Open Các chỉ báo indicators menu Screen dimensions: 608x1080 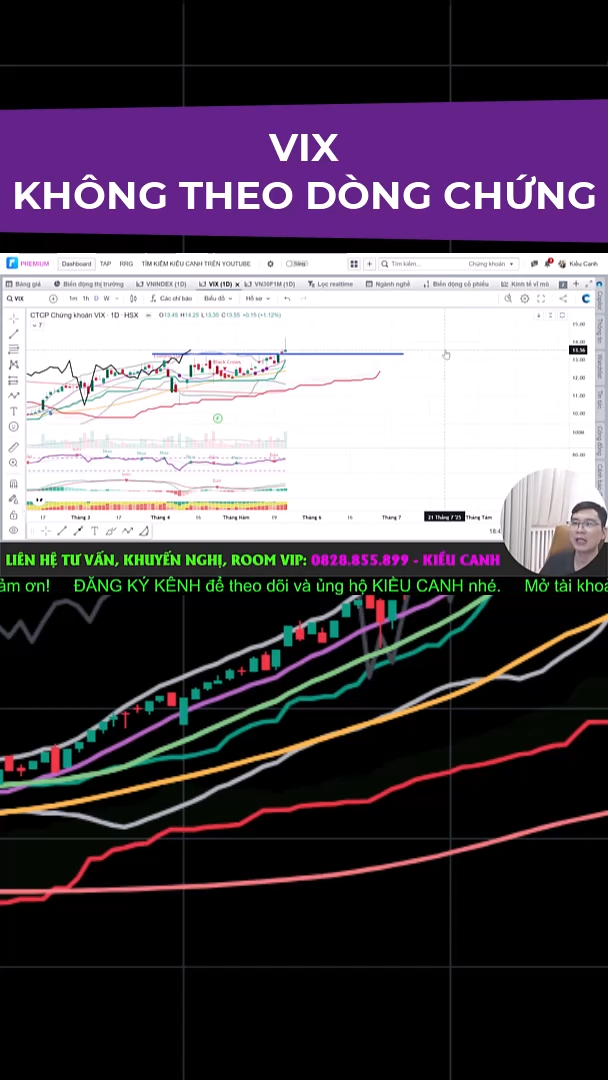171,299
